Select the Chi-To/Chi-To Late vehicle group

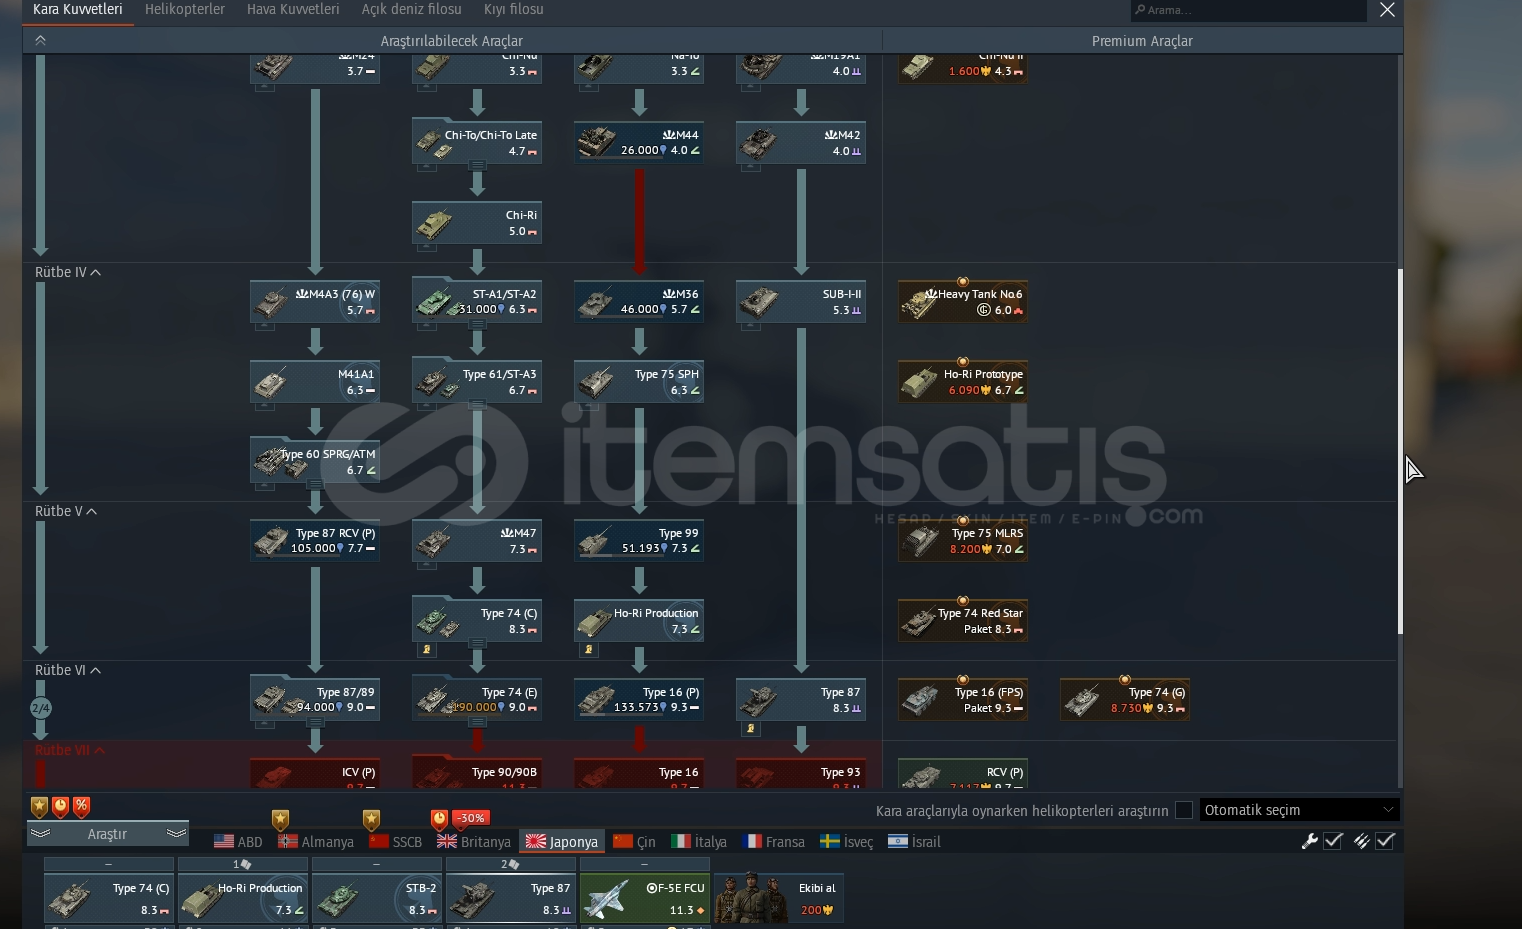[x=477, y=143]
